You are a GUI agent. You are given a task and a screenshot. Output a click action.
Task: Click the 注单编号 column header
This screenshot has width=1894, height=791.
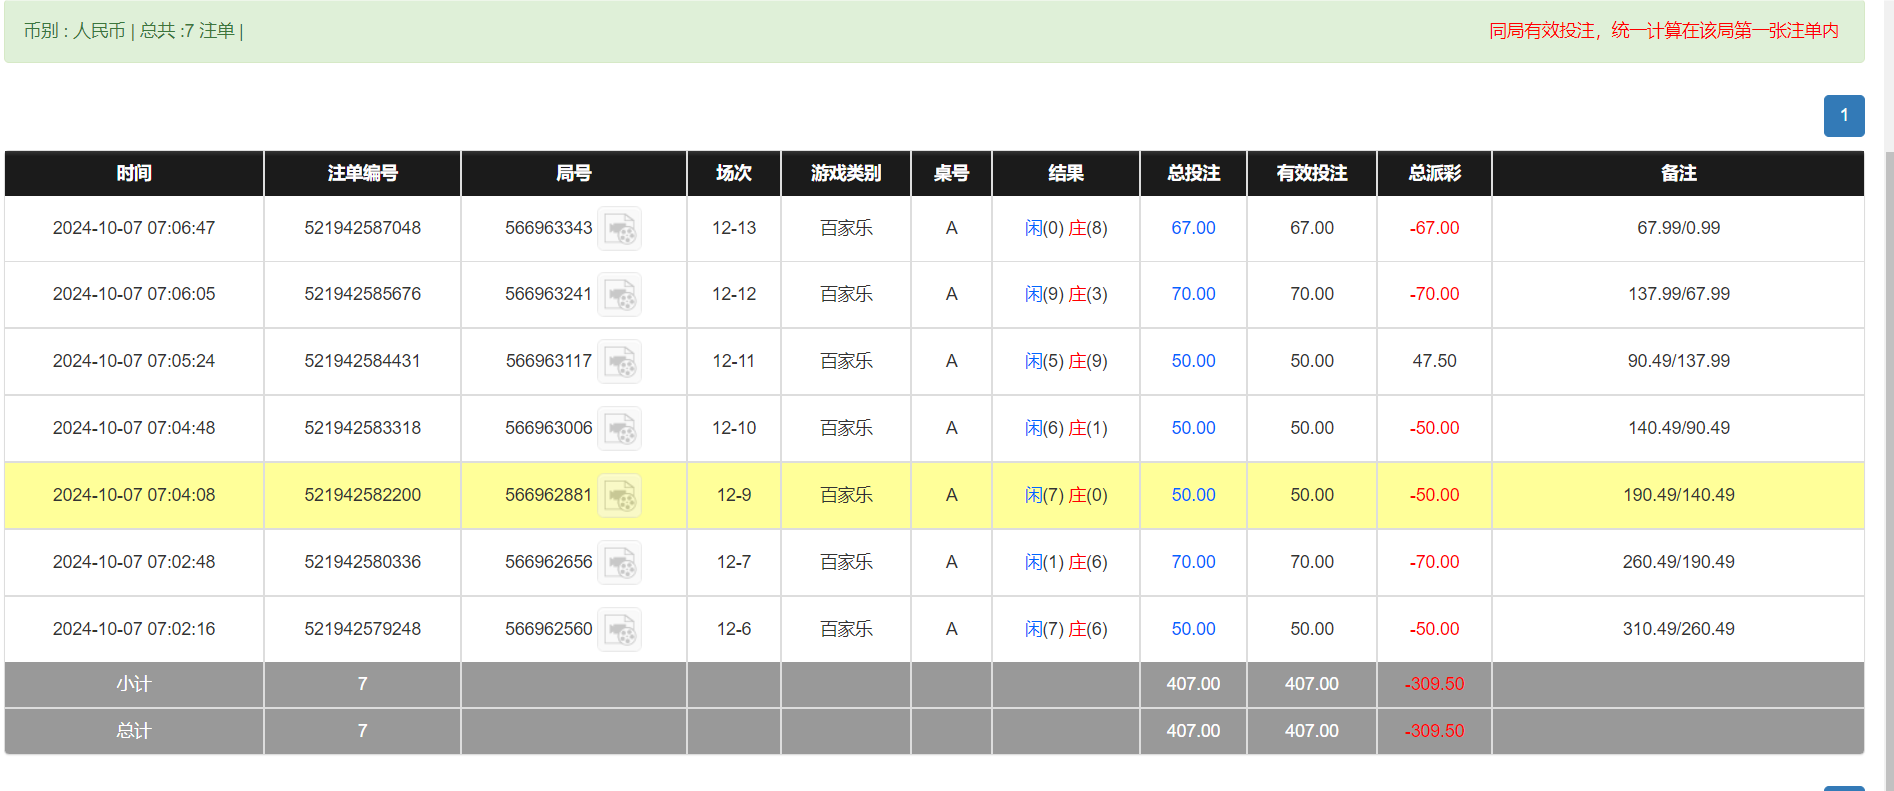pos(362,173)
